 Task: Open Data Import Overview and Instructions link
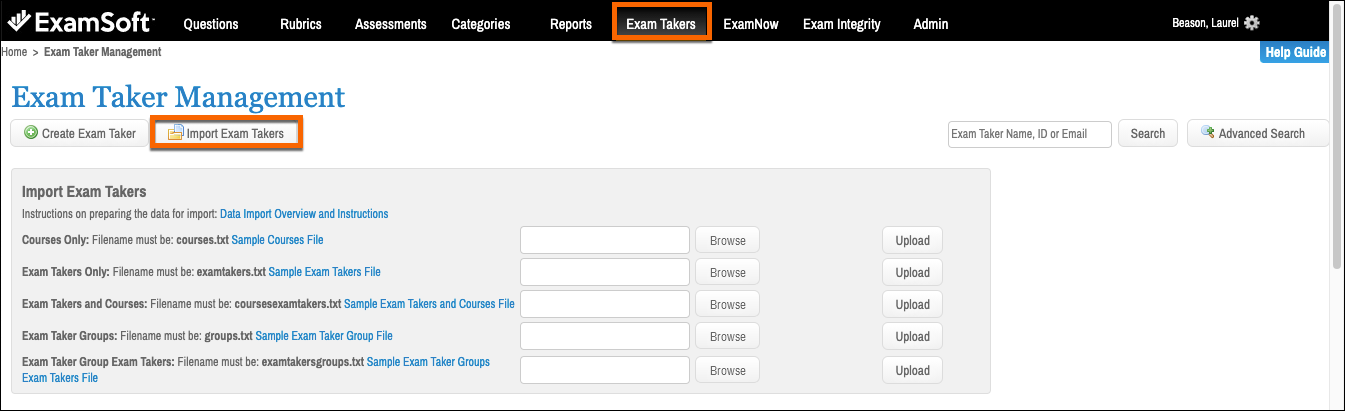[x=304, y=214]
